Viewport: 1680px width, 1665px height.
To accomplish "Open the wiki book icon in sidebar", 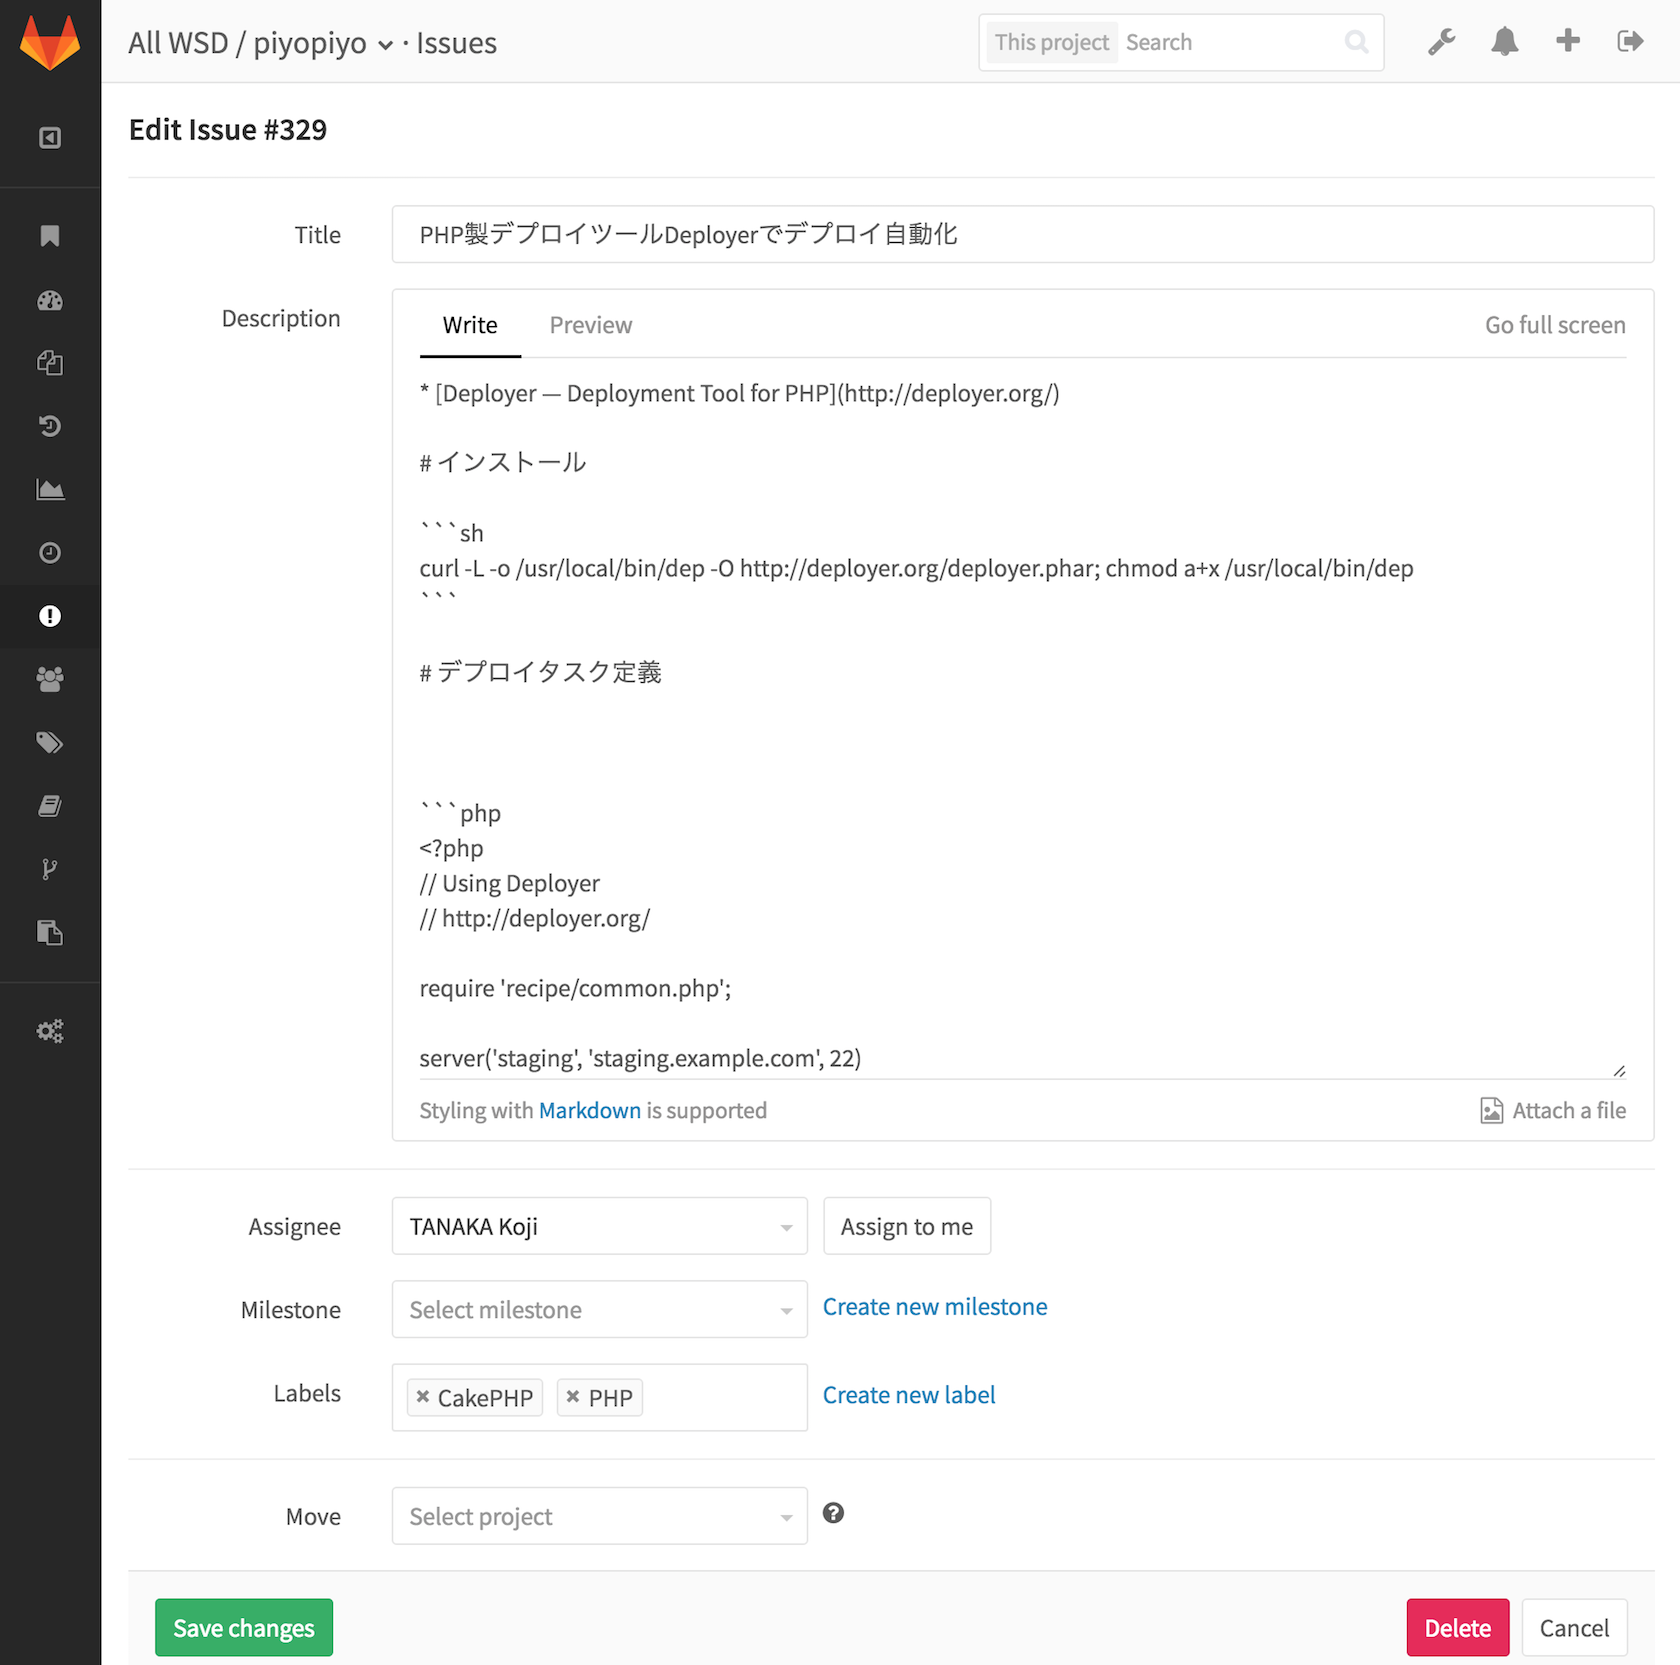I will (50, 806).
